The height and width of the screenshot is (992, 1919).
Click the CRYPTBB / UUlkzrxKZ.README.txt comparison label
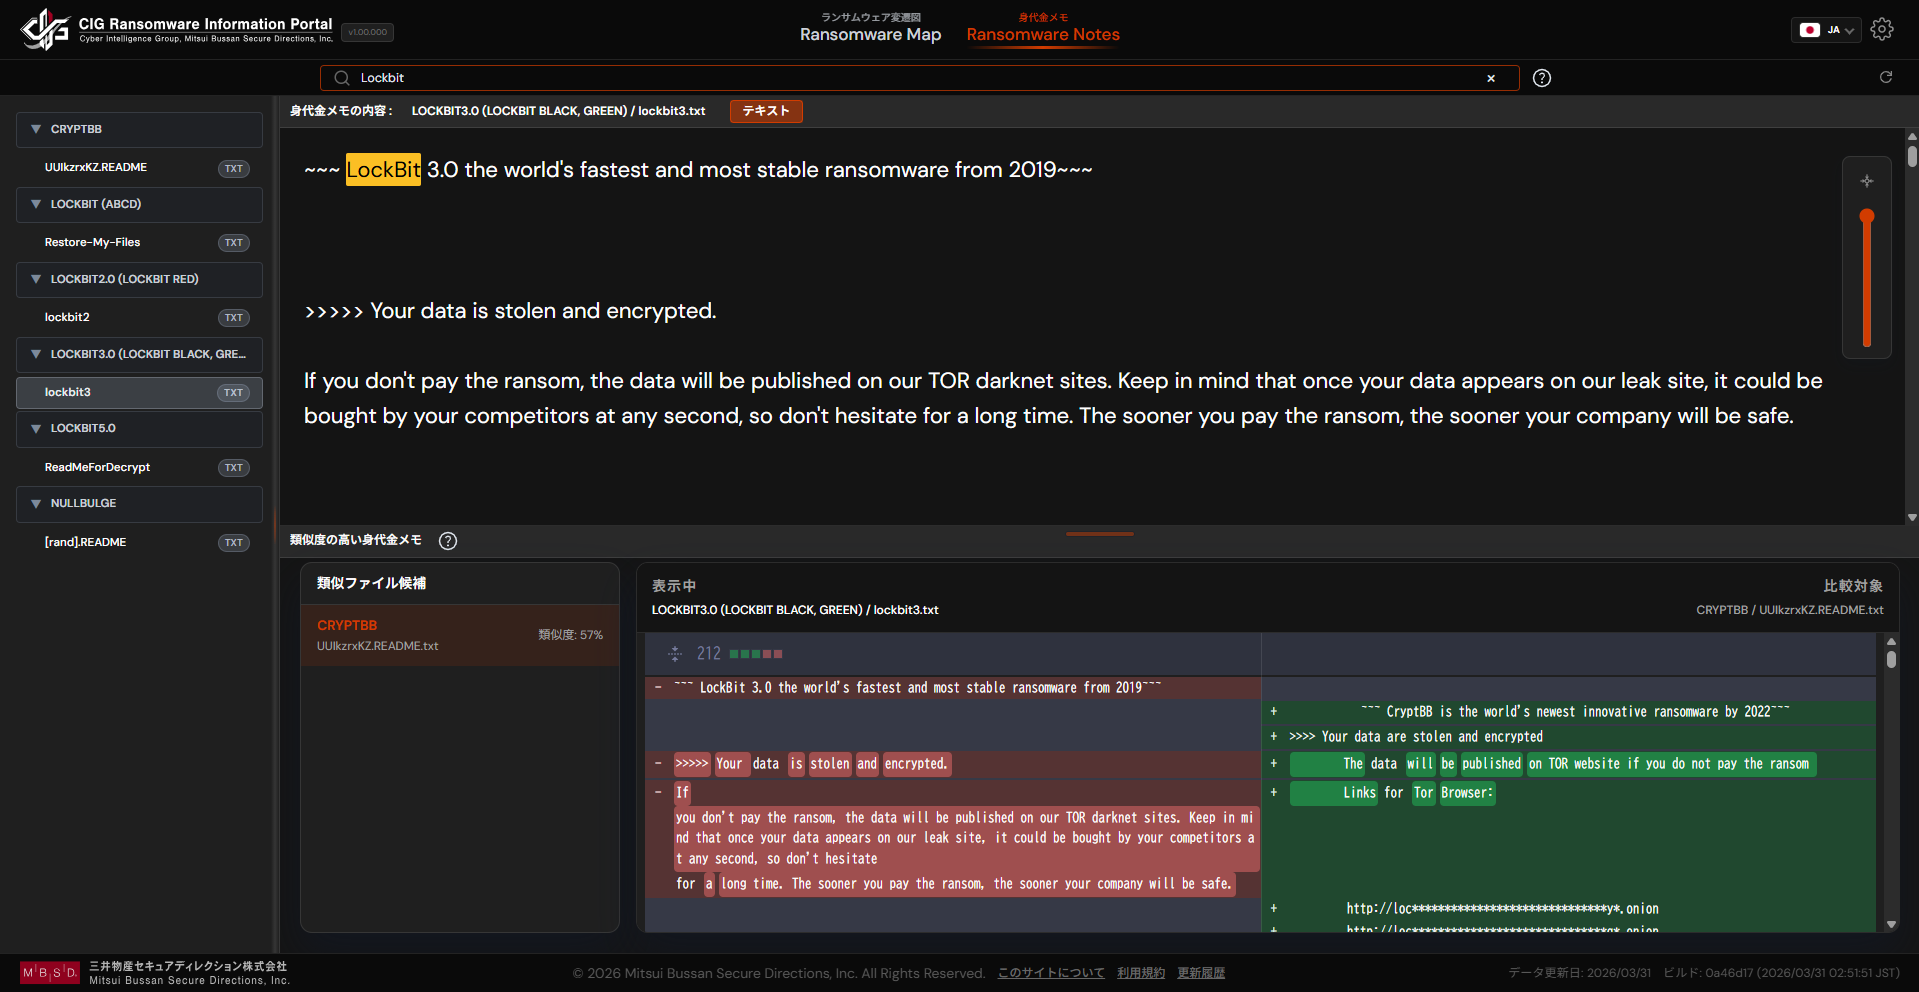1789,610
